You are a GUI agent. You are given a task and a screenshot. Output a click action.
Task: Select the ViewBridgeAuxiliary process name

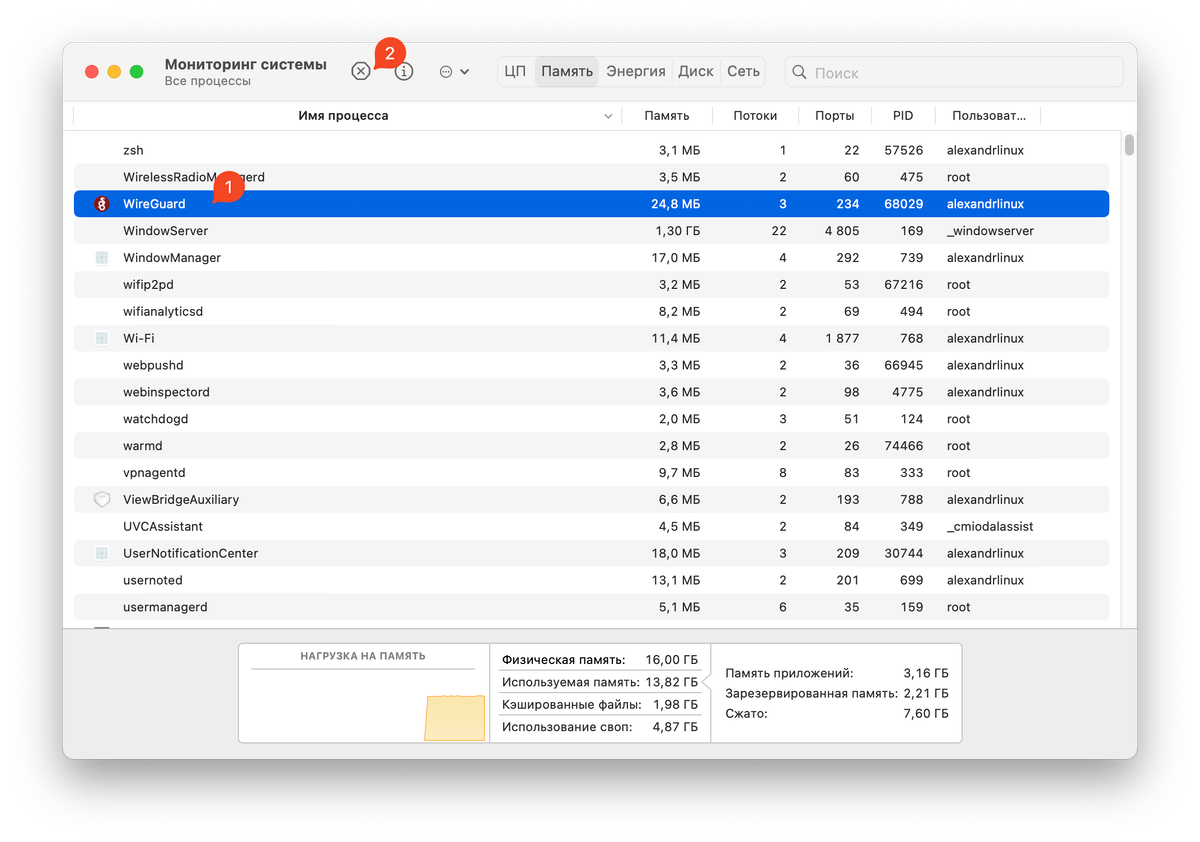[181, 500]
